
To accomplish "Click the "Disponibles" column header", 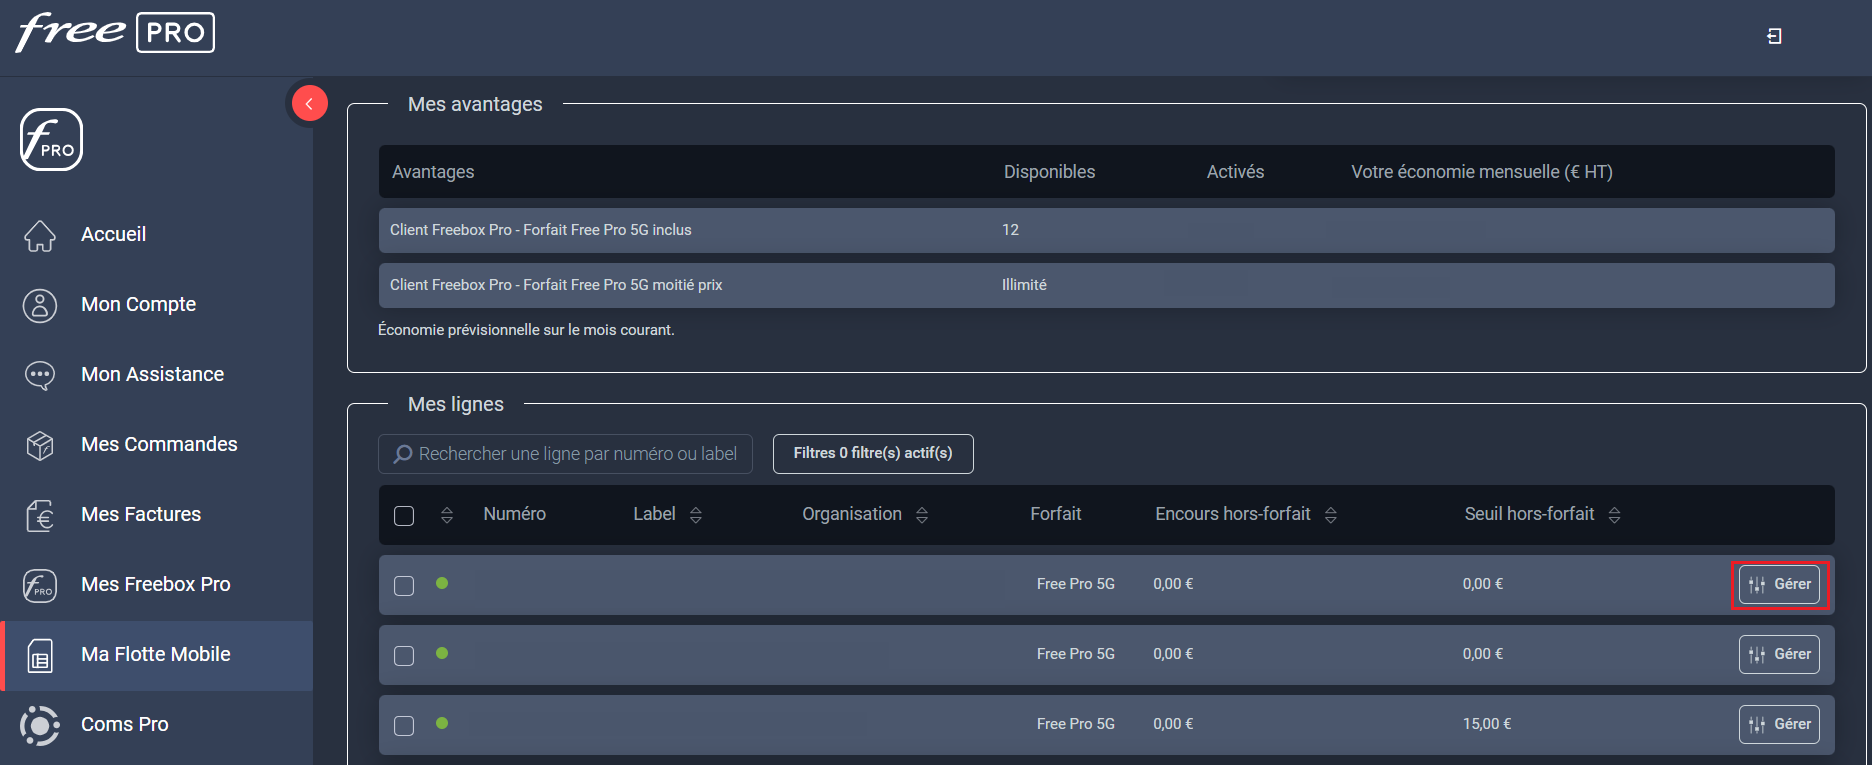I will coord(1049,172).
